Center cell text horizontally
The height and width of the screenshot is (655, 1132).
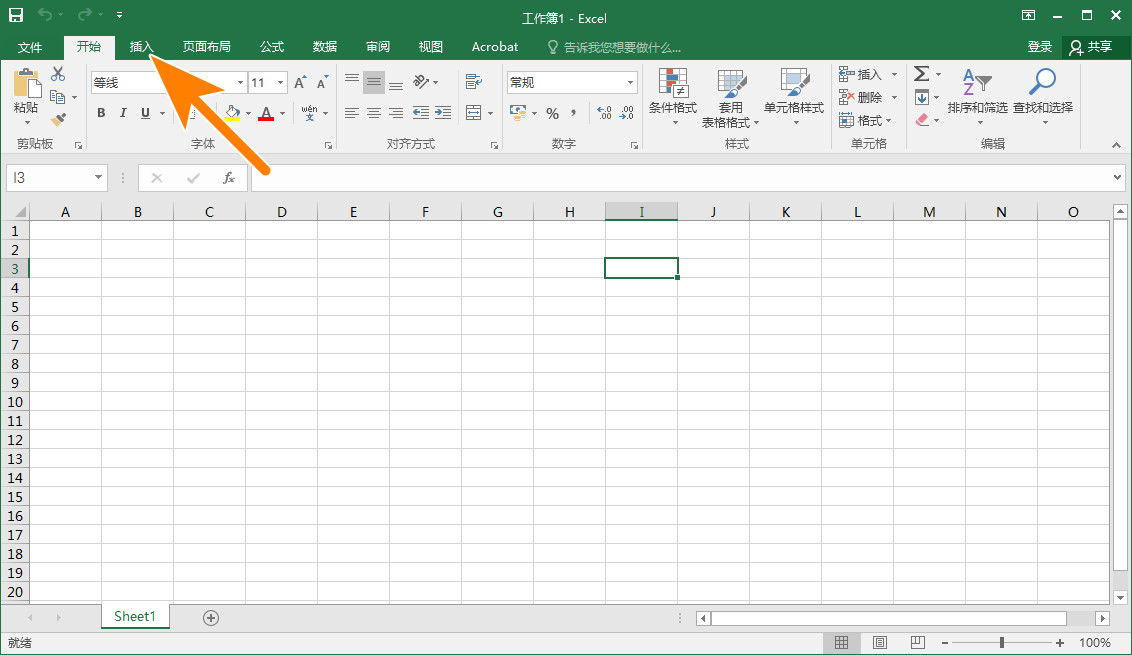pyautogui.click(x=374, y=113)
